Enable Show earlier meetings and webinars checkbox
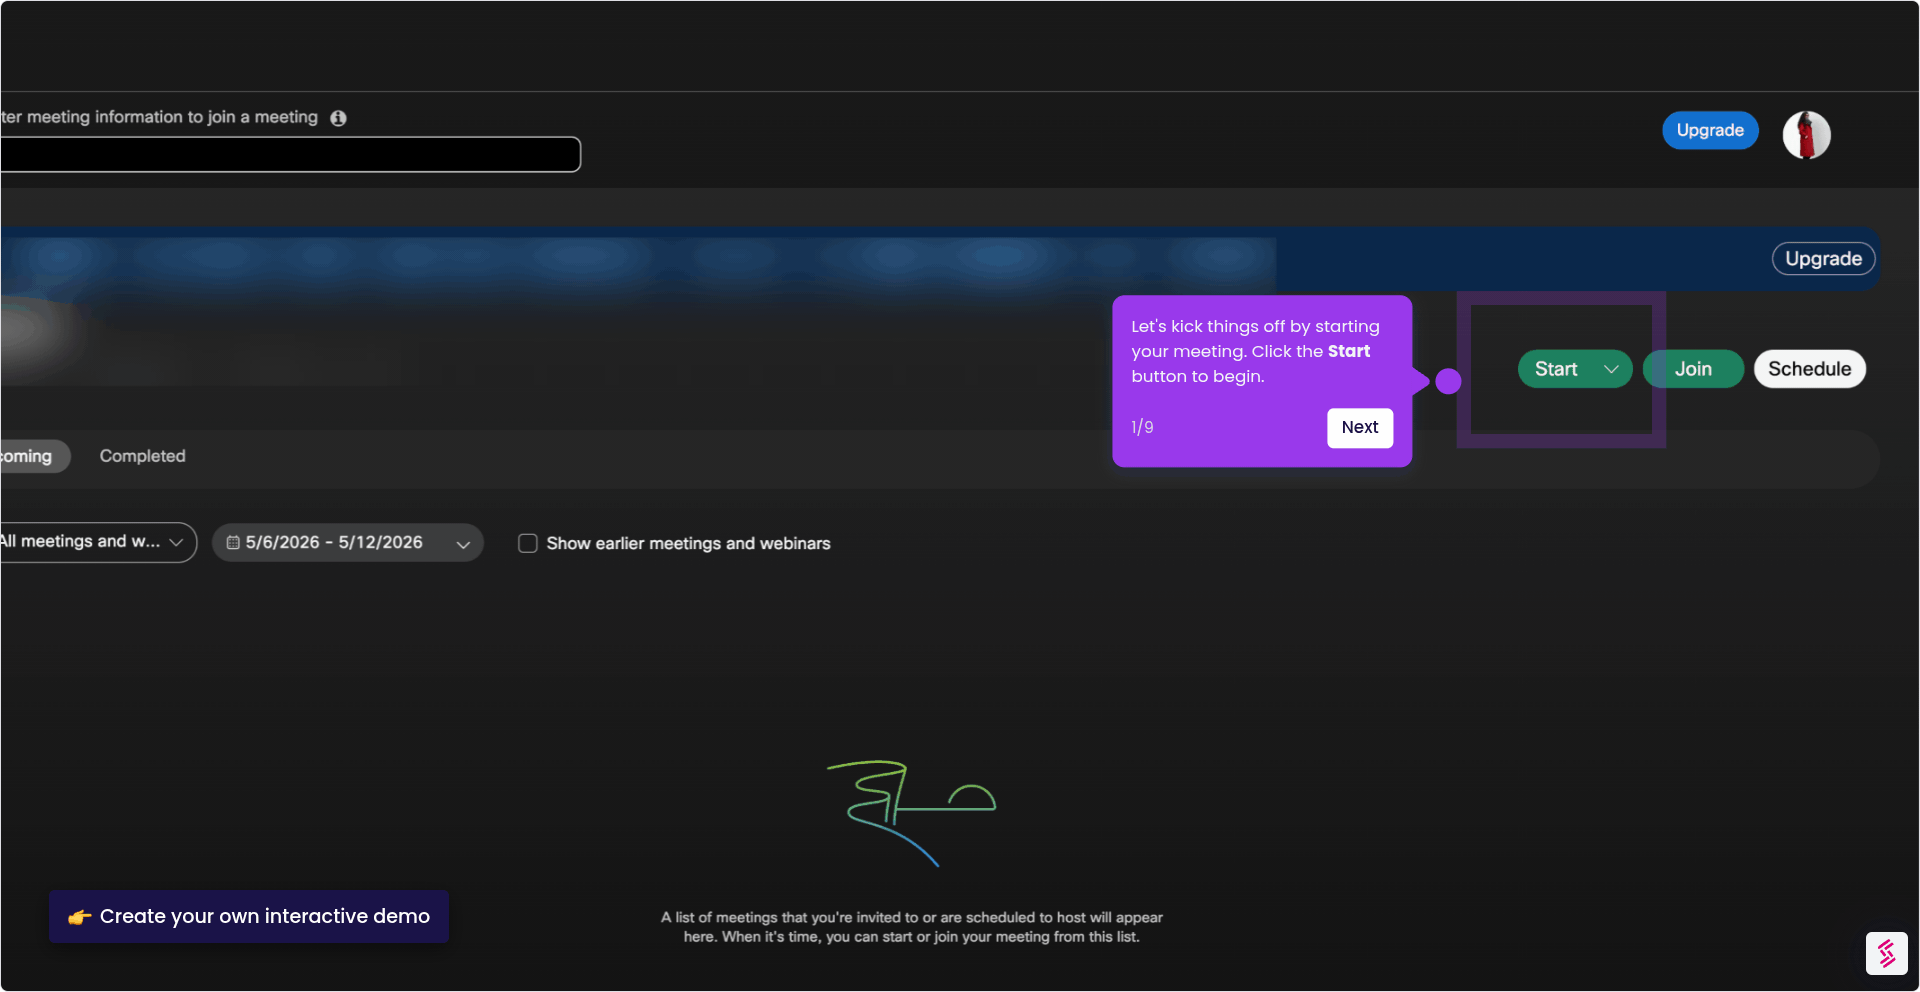This screenshot has width=1920, height=992. coord(527,543)
